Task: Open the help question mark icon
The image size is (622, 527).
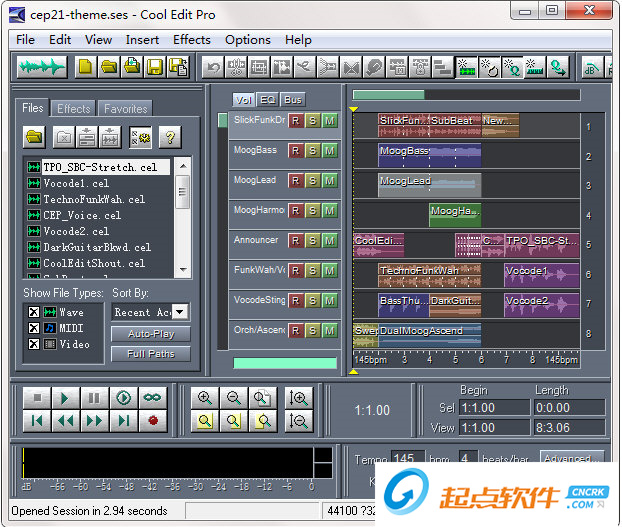Action: [x=170, y=137]
